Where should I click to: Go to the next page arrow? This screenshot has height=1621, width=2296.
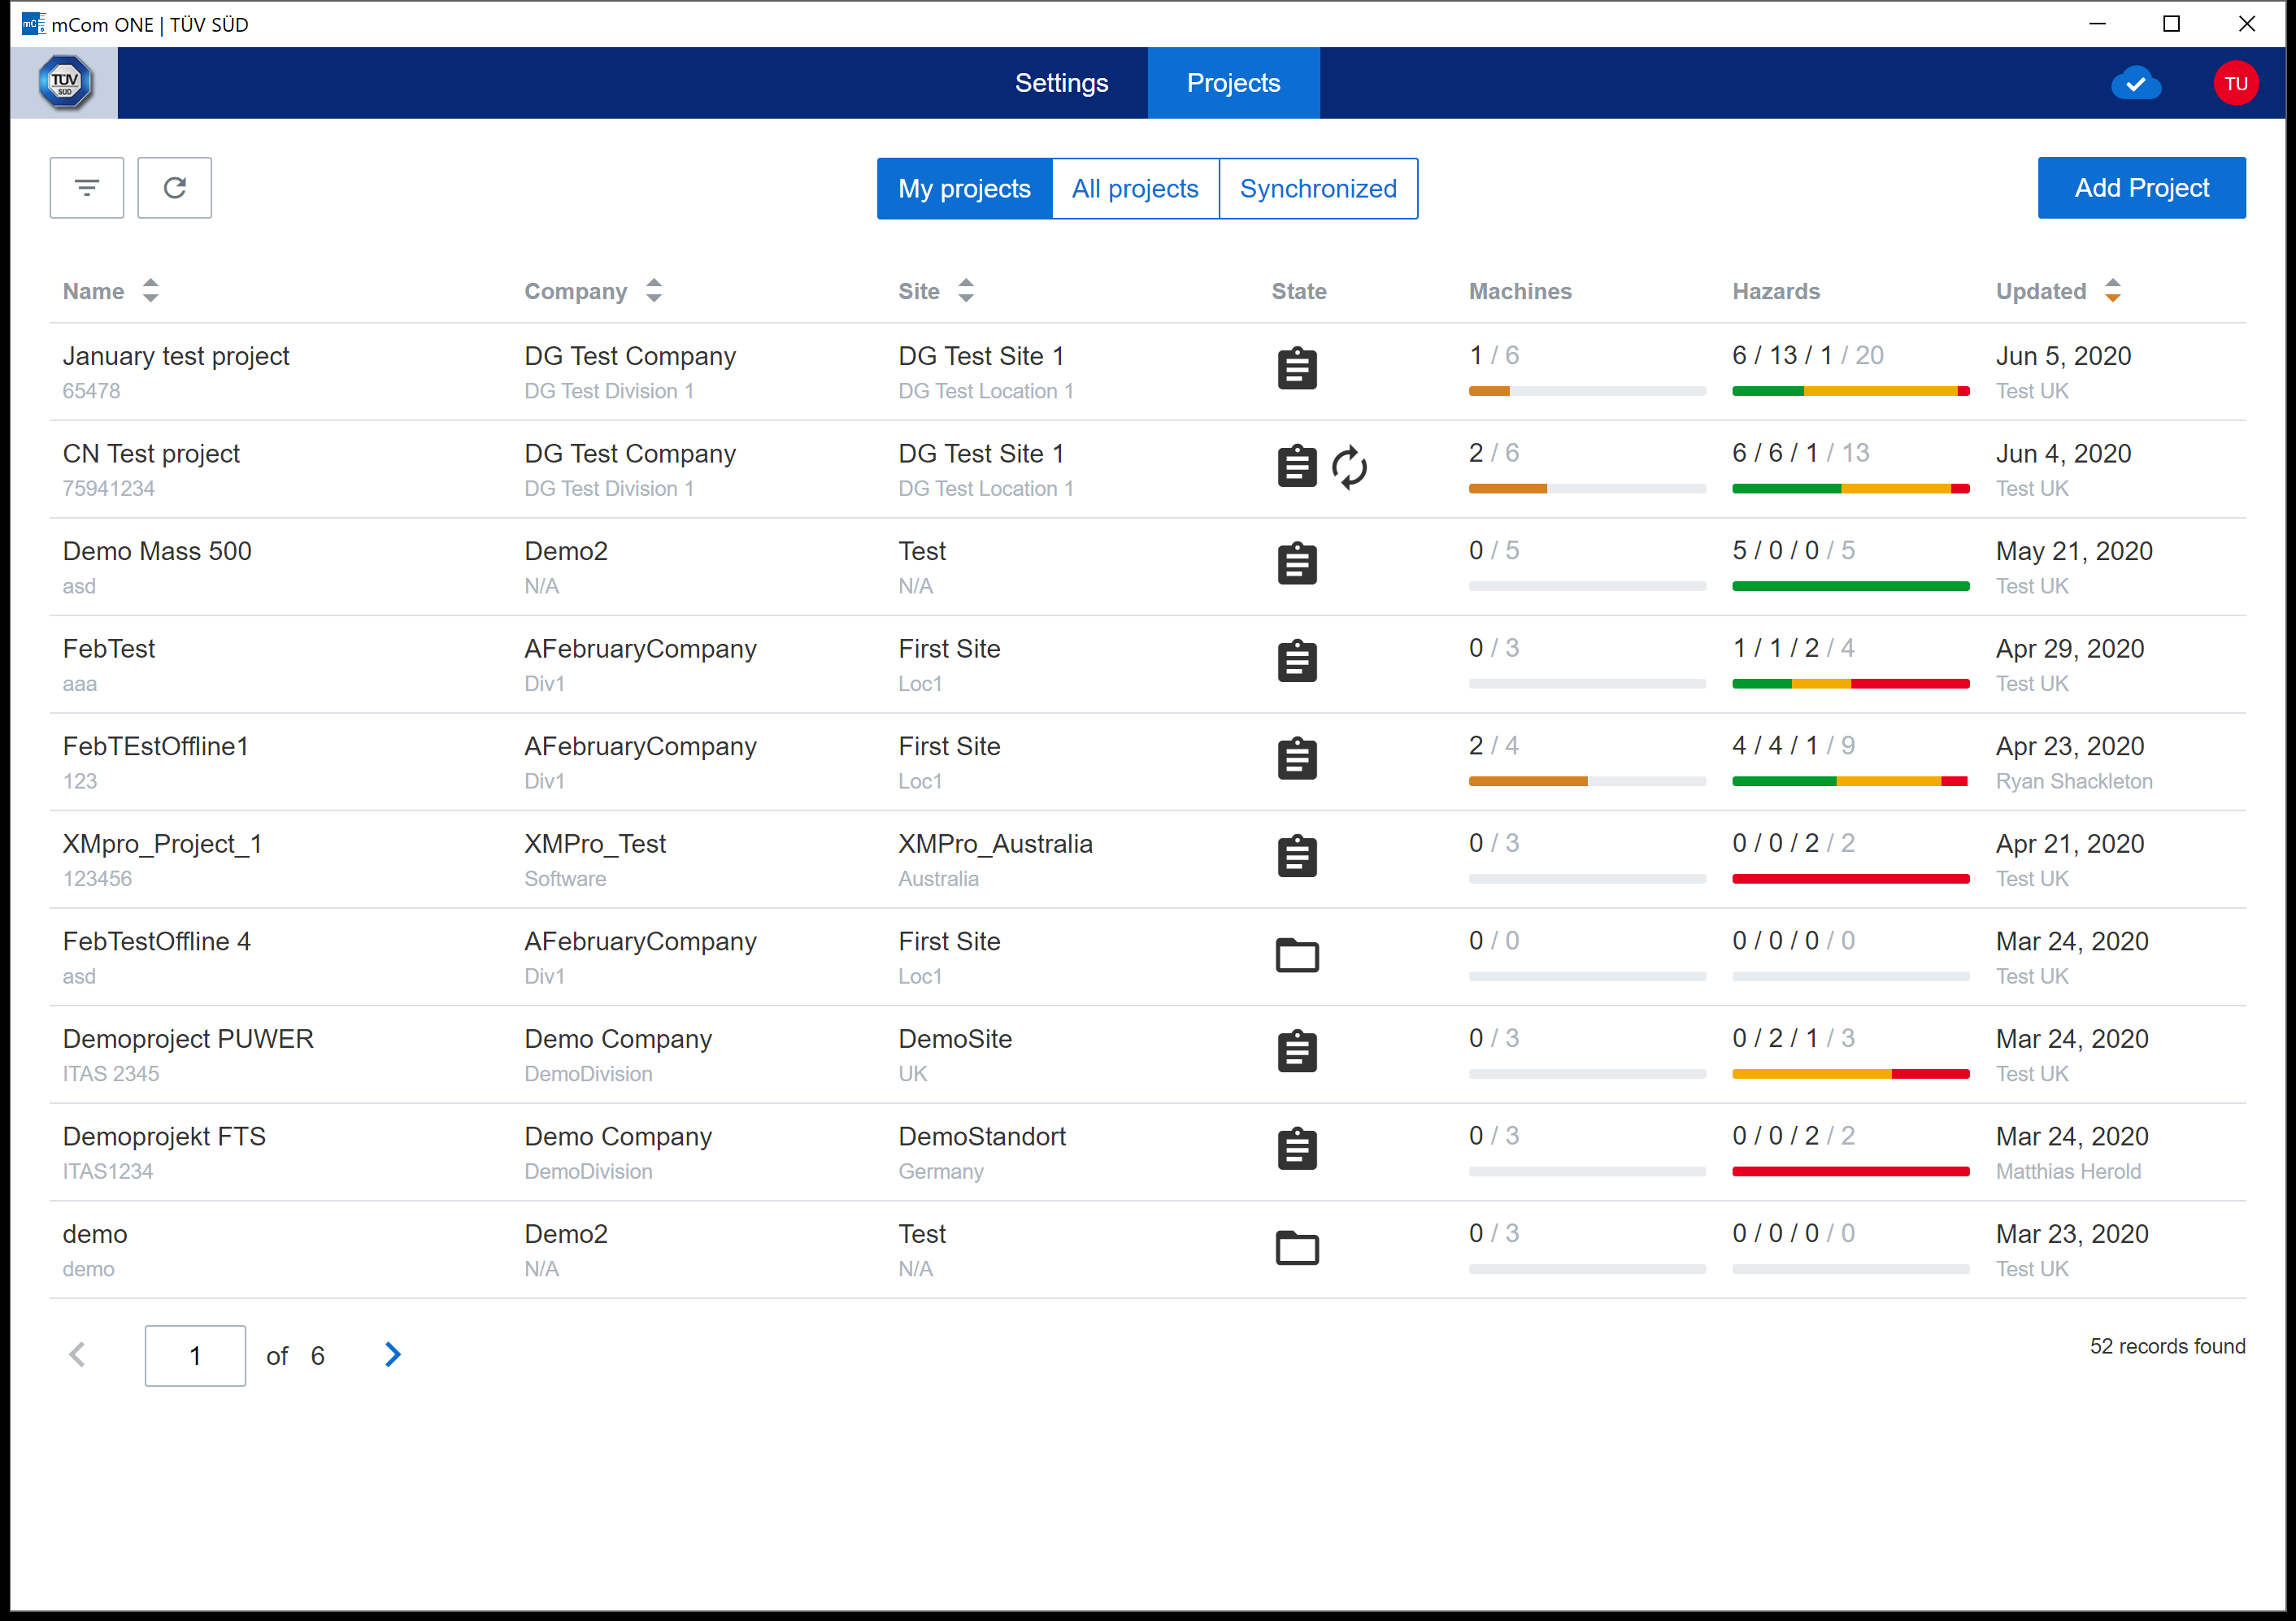pos(393,1355)
